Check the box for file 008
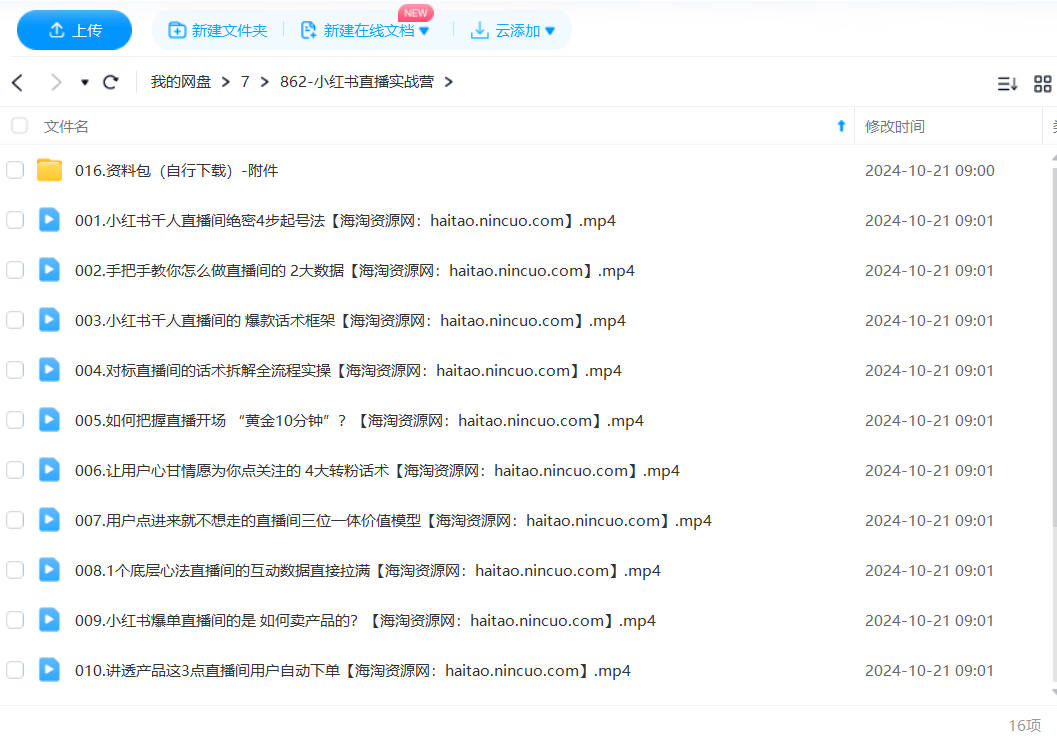Viewport: 1057px width, 738px height. pos(15,570)
